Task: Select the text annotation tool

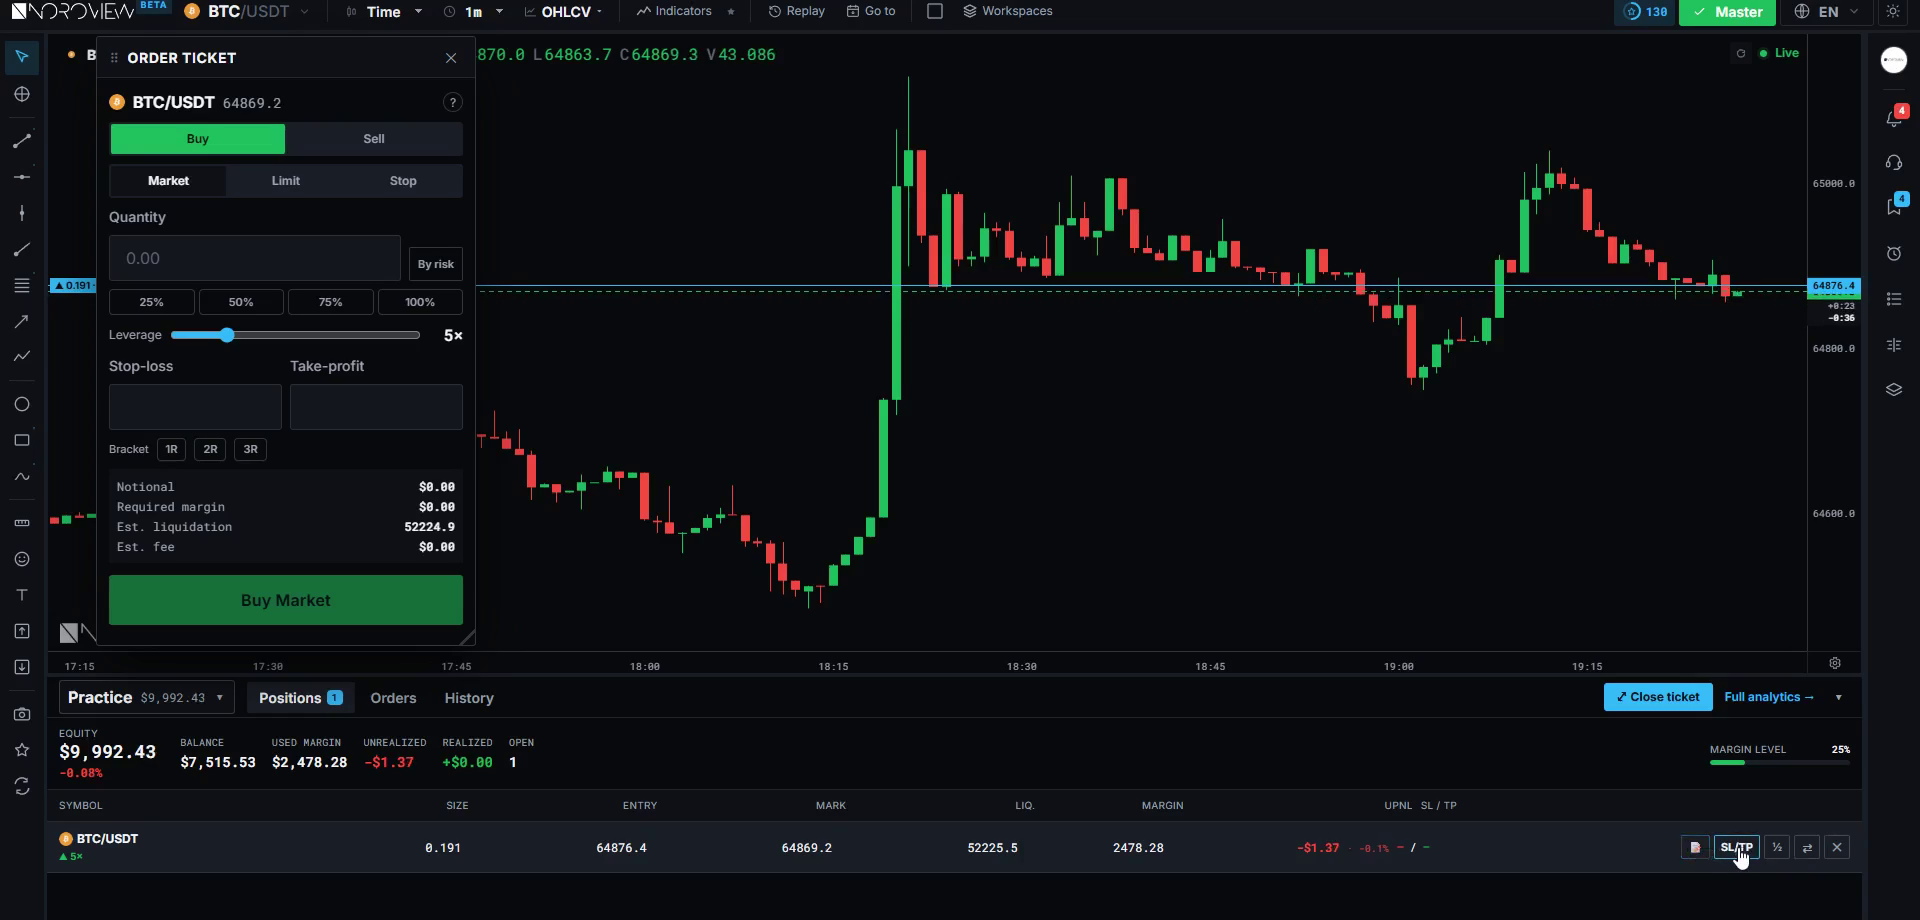Action: click(22, 595)
